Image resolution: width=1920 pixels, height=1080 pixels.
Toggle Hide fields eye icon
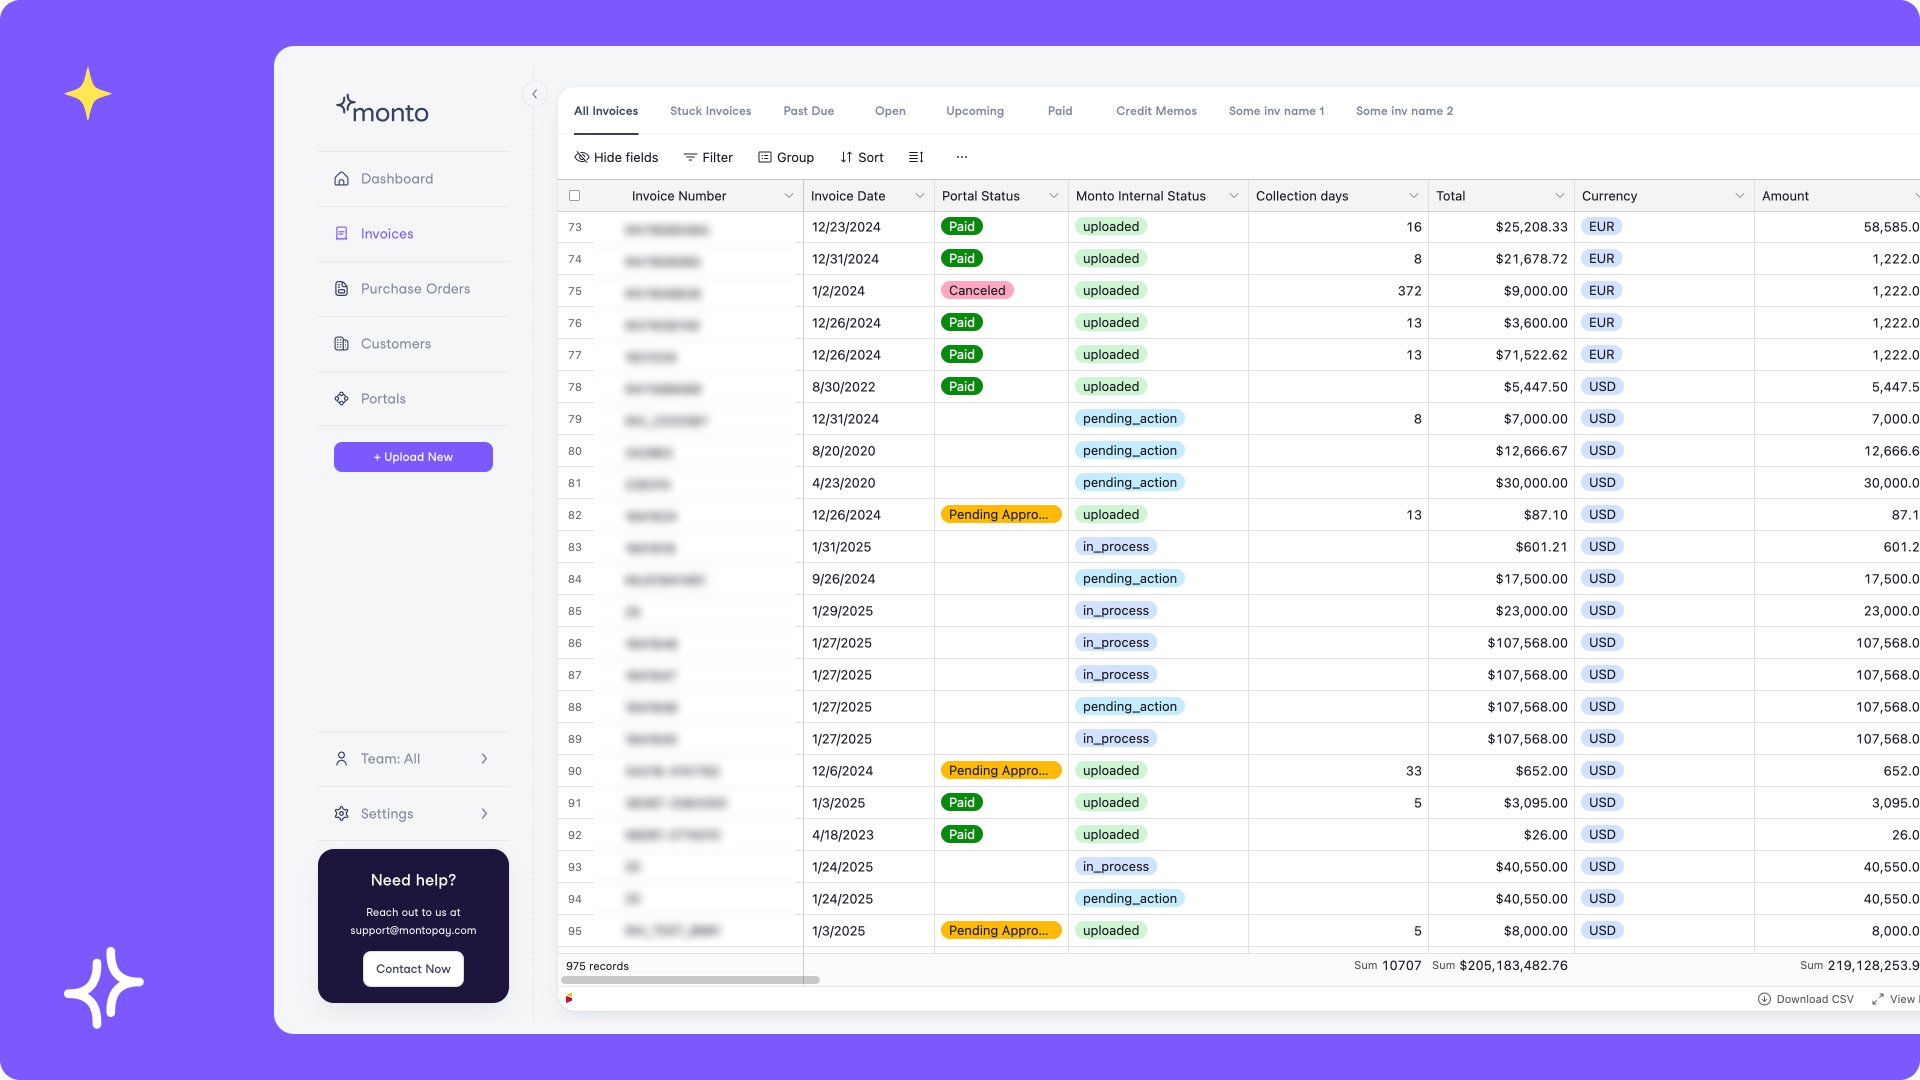click(581, 157)
